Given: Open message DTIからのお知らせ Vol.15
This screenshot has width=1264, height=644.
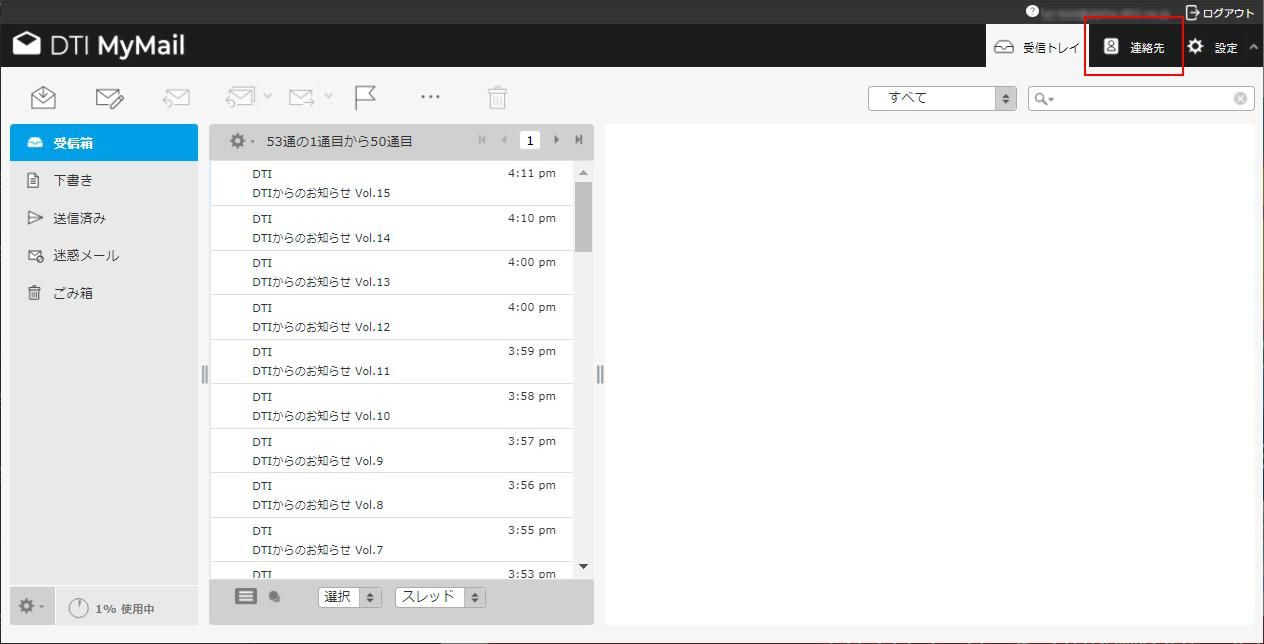Looking at the screenshot, I should (x=392, y=183).
